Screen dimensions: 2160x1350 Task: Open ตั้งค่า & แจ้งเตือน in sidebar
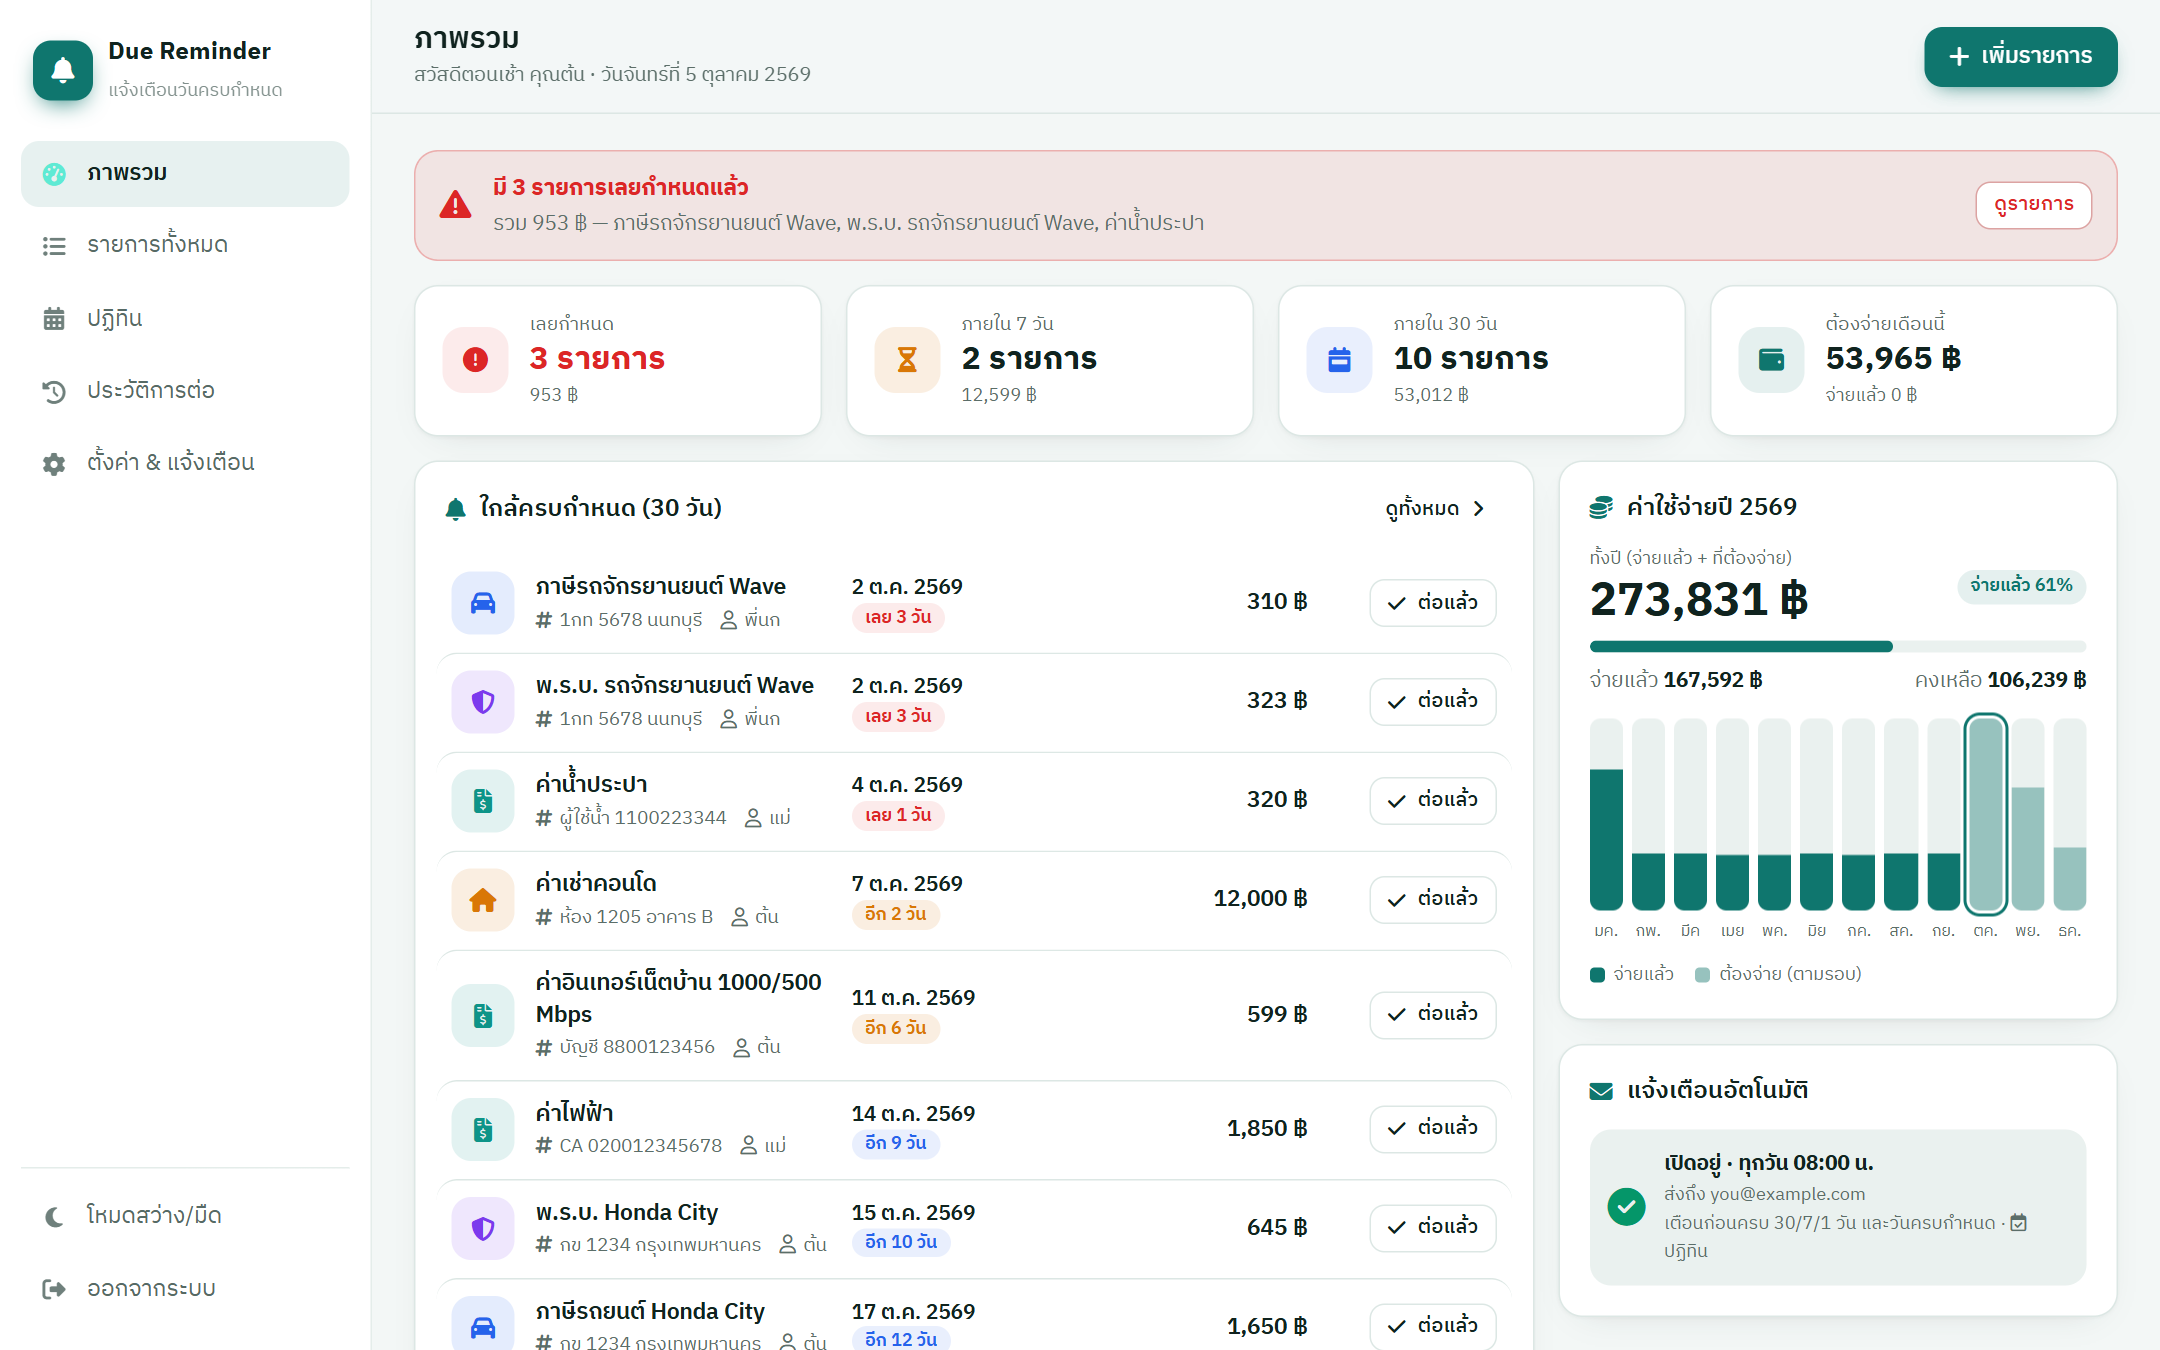pos(185,463)
